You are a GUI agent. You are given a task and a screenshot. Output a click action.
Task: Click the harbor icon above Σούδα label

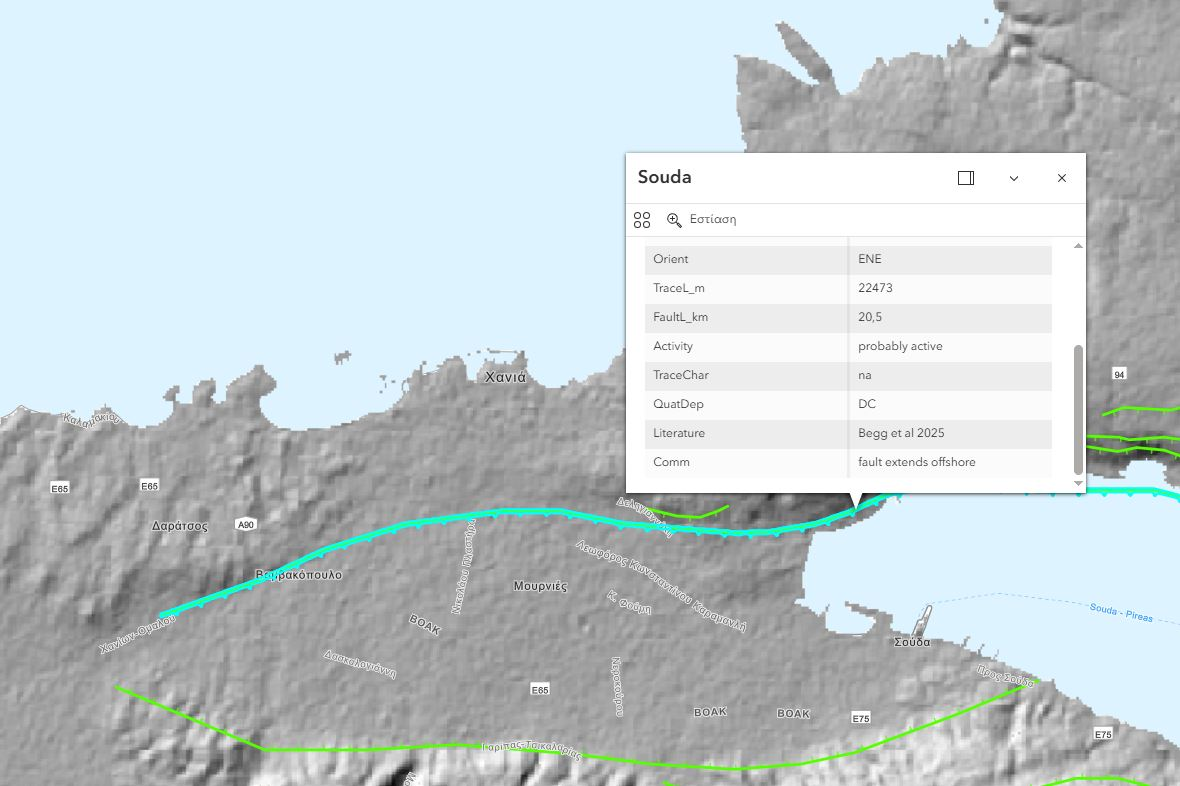[925, 616]
